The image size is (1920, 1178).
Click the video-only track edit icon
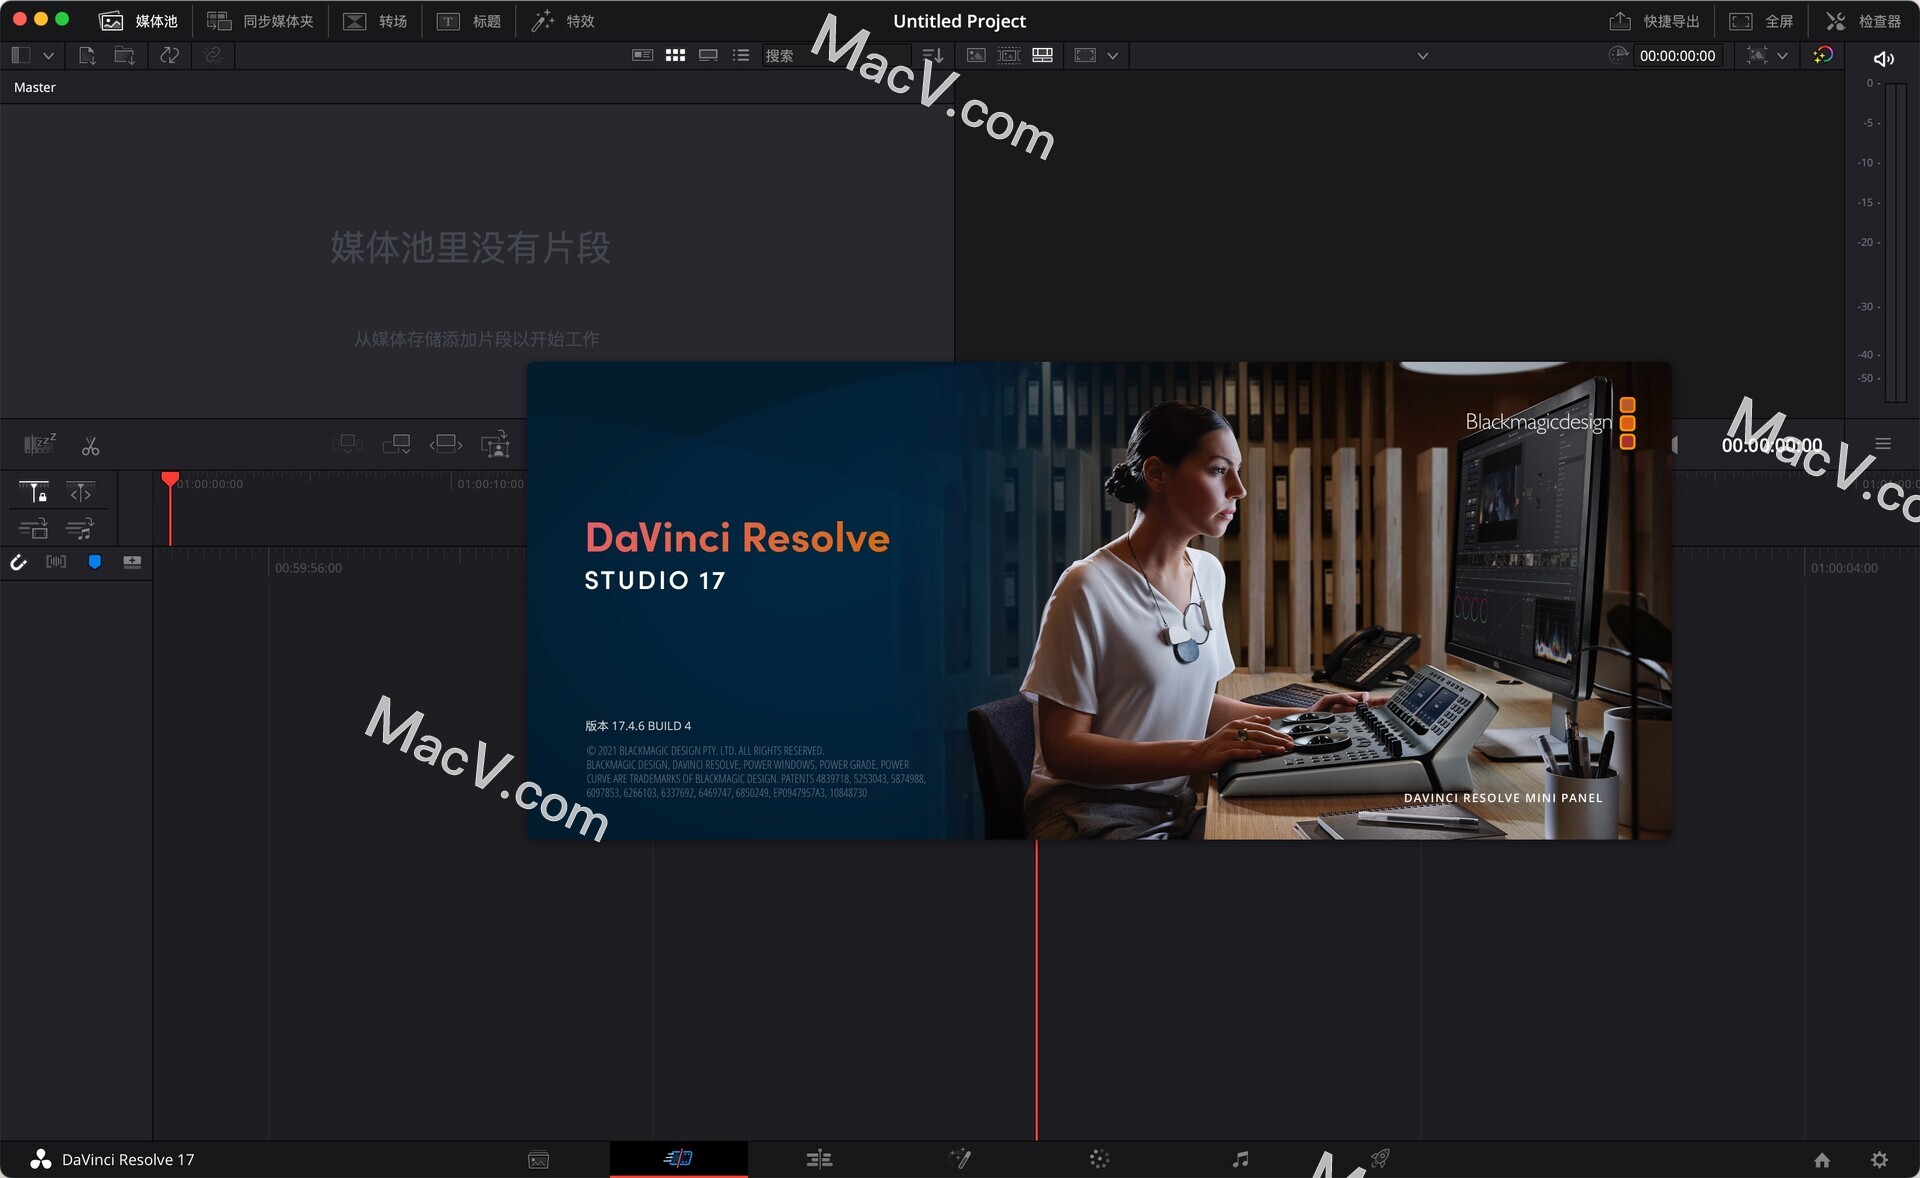click(33, 528)
